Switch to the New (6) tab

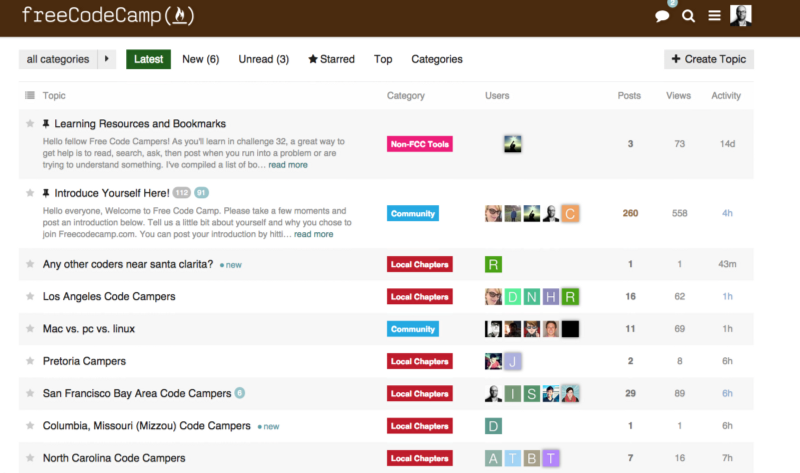pos(201,59)
